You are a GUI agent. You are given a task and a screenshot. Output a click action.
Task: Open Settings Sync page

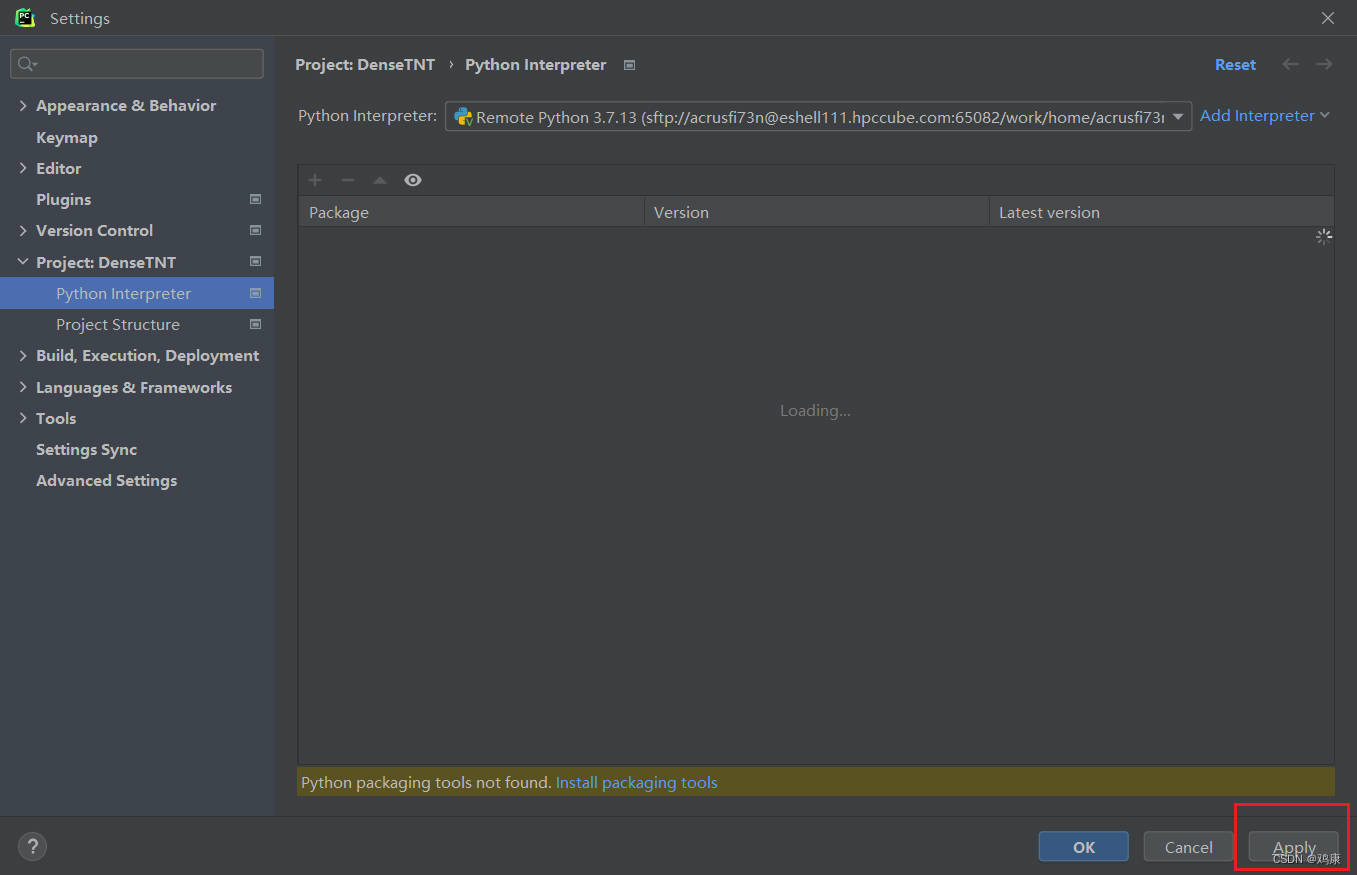(86, 449)
